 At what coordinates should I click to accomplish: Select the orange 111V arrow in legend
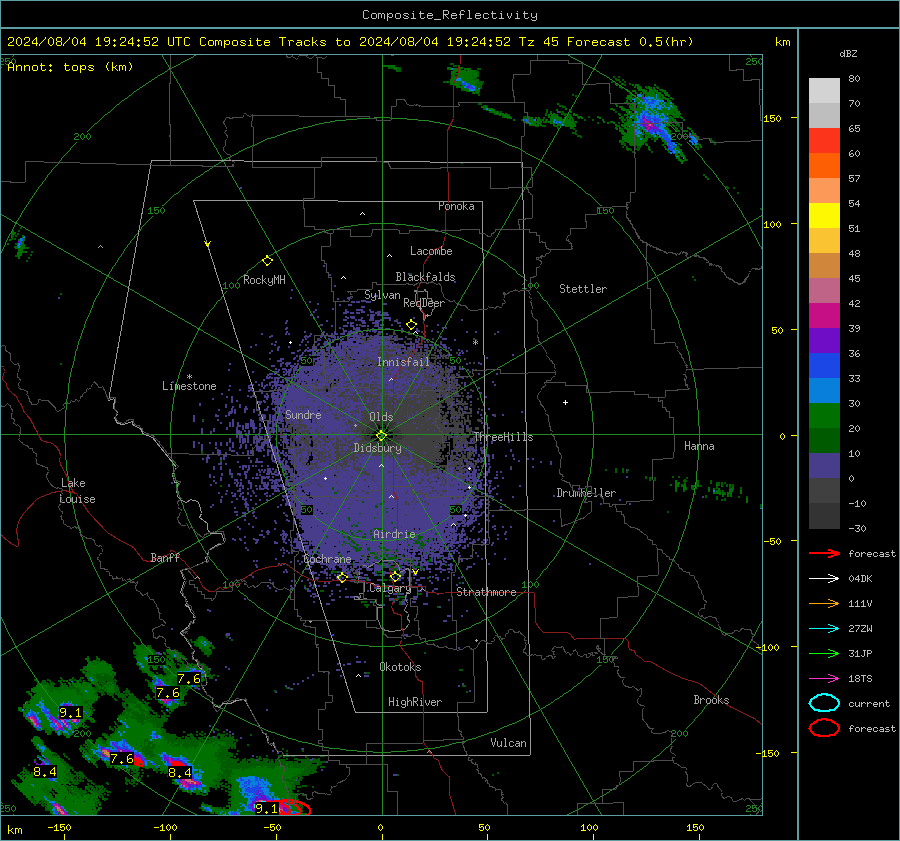(x=824, y=603)
